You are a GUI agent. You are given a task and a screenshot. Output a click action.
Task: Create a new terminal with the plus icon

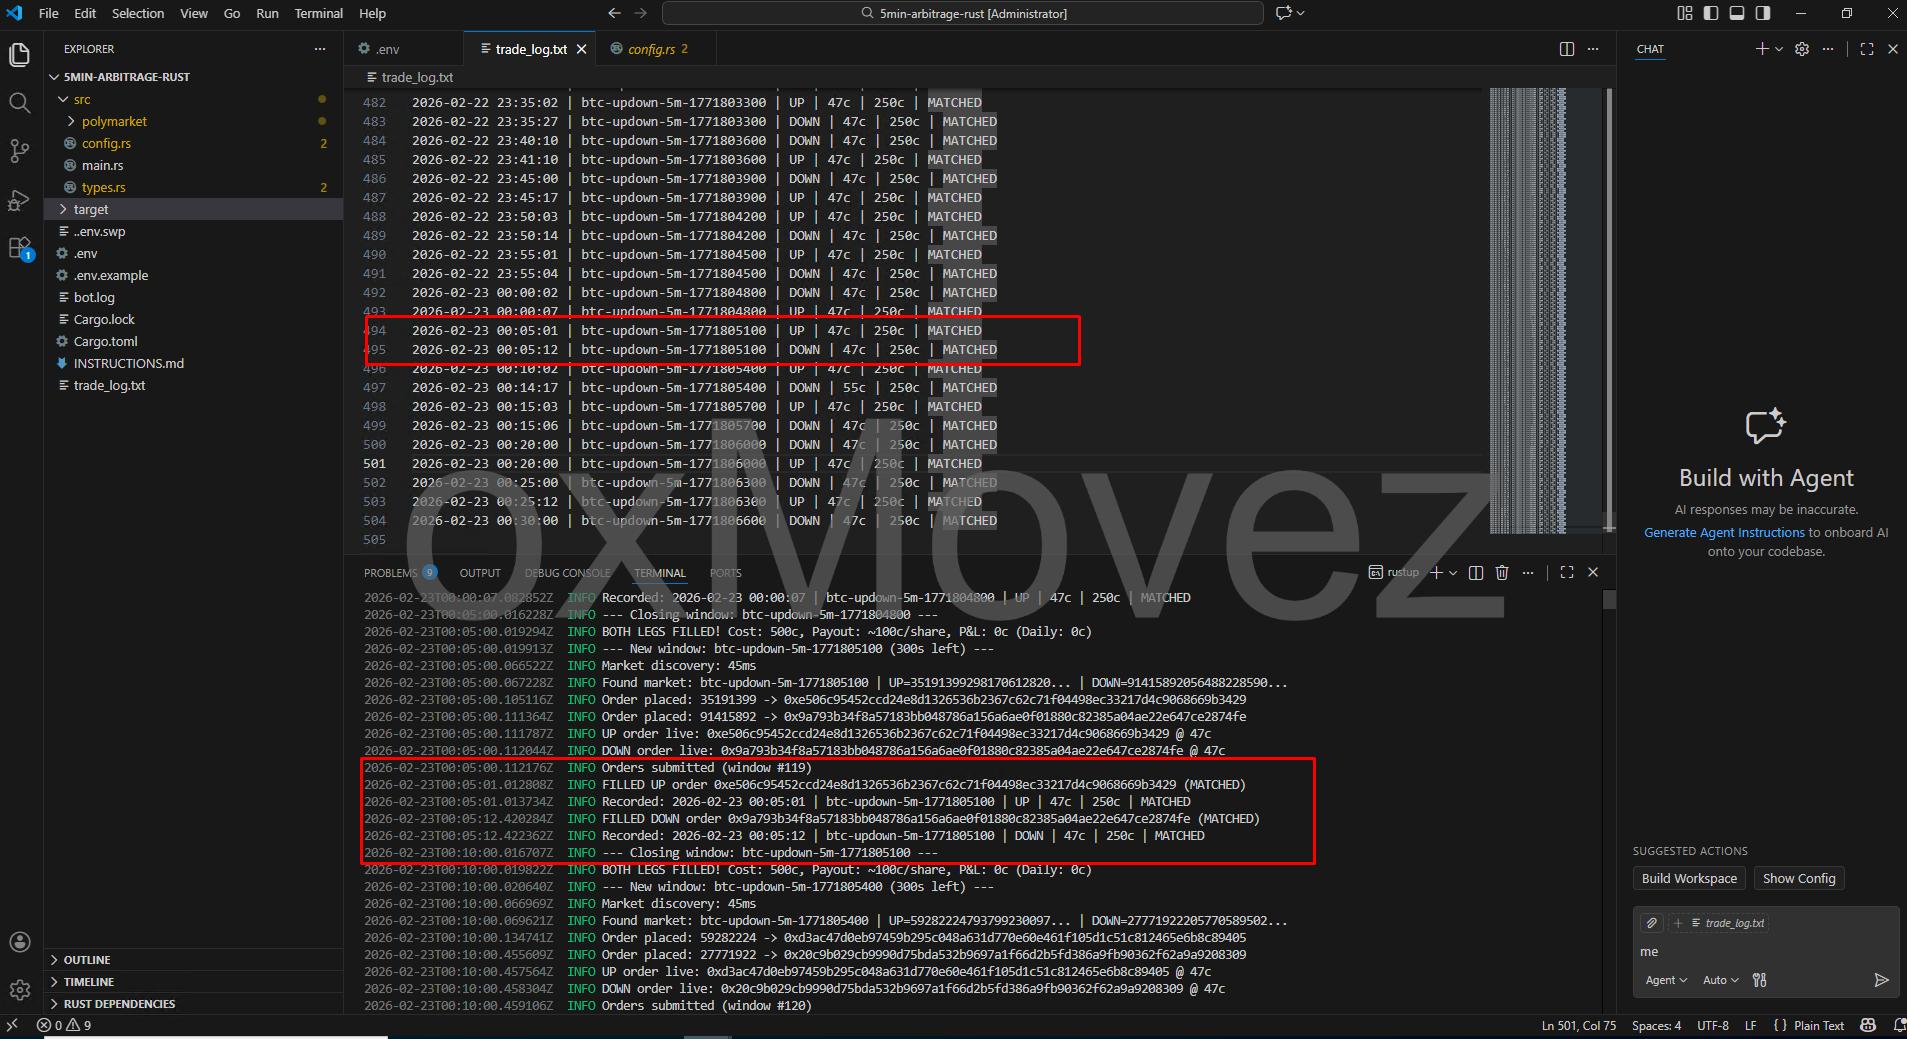pyautogui.click(x=1436, y=572)
